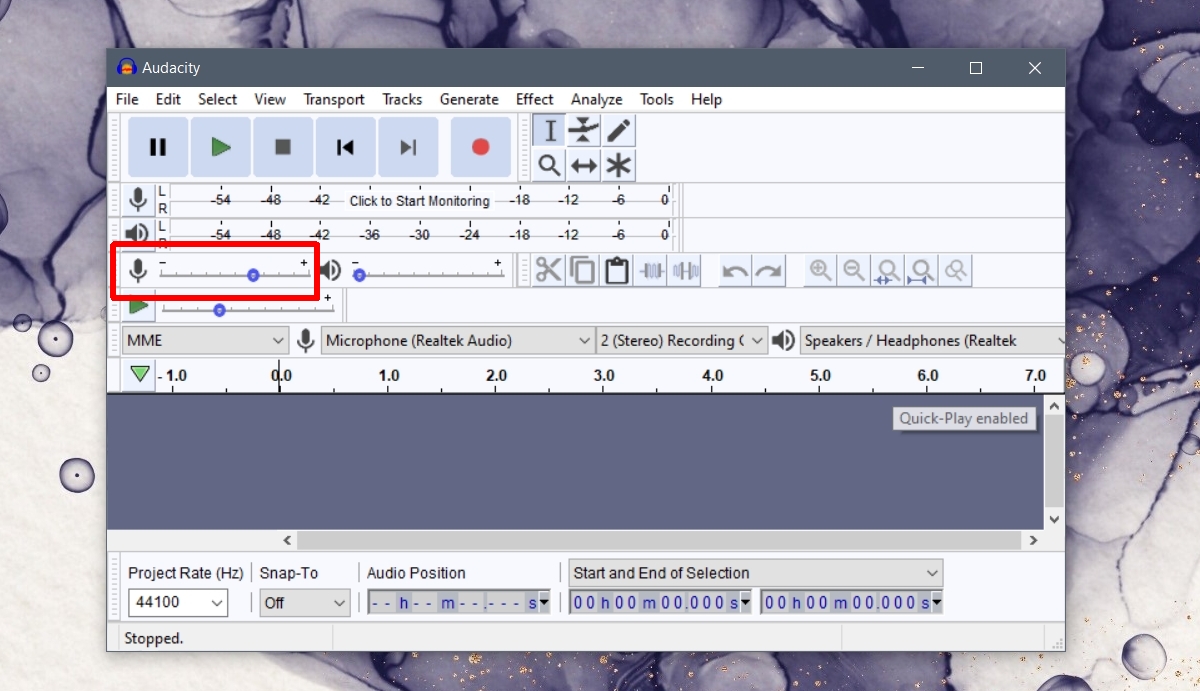Select the Envelope tool

tap(584, 130)
